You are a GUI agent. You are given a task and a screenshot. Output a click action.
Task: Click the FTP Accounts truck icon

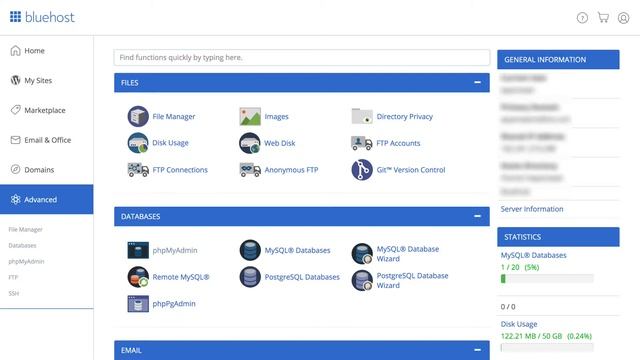click(x=362, y=143)
